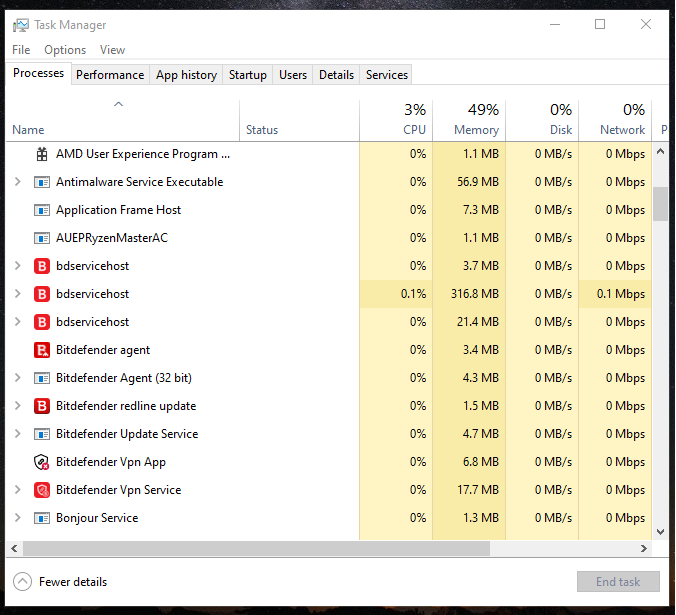Screen dimensions: 676x615
Task: Sort by Status column header
Action: click(x=299, y=121)
